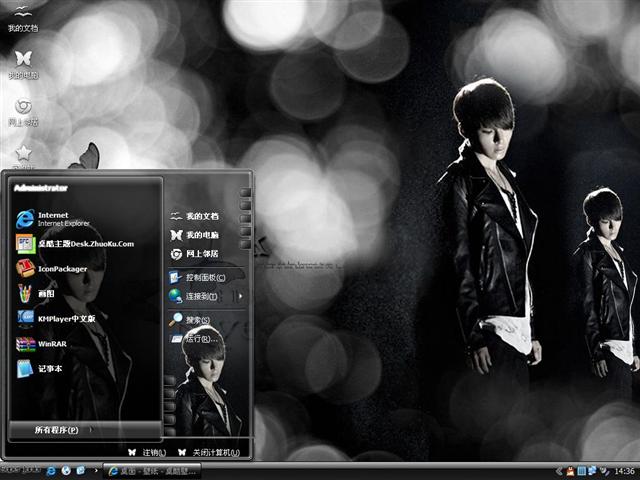This screenshot has height=480, width=640.
Task: Launch Internet Explorer from quick launch
Action: (x=51, y=471)
